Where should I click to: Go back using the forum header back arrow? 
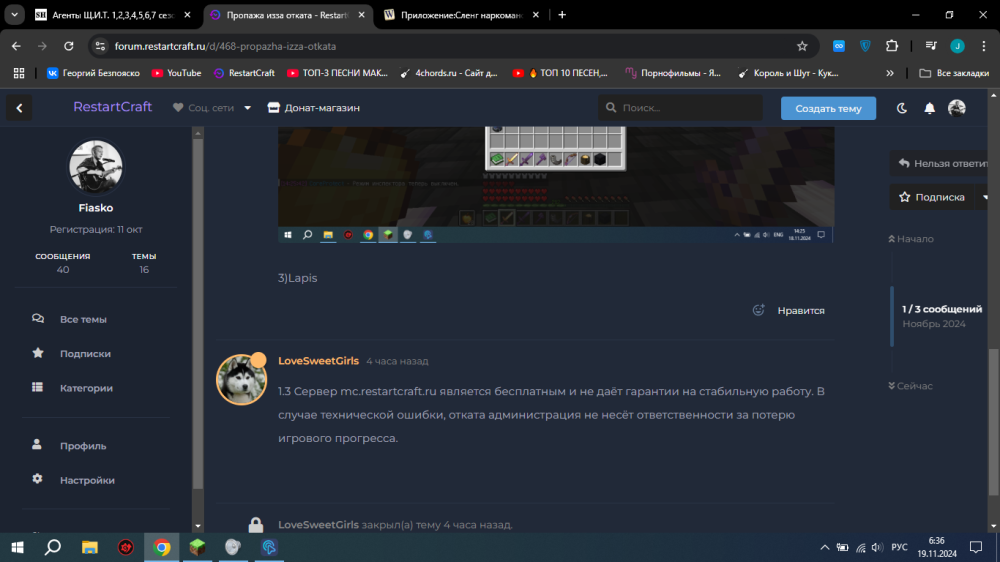click(19, 108)
